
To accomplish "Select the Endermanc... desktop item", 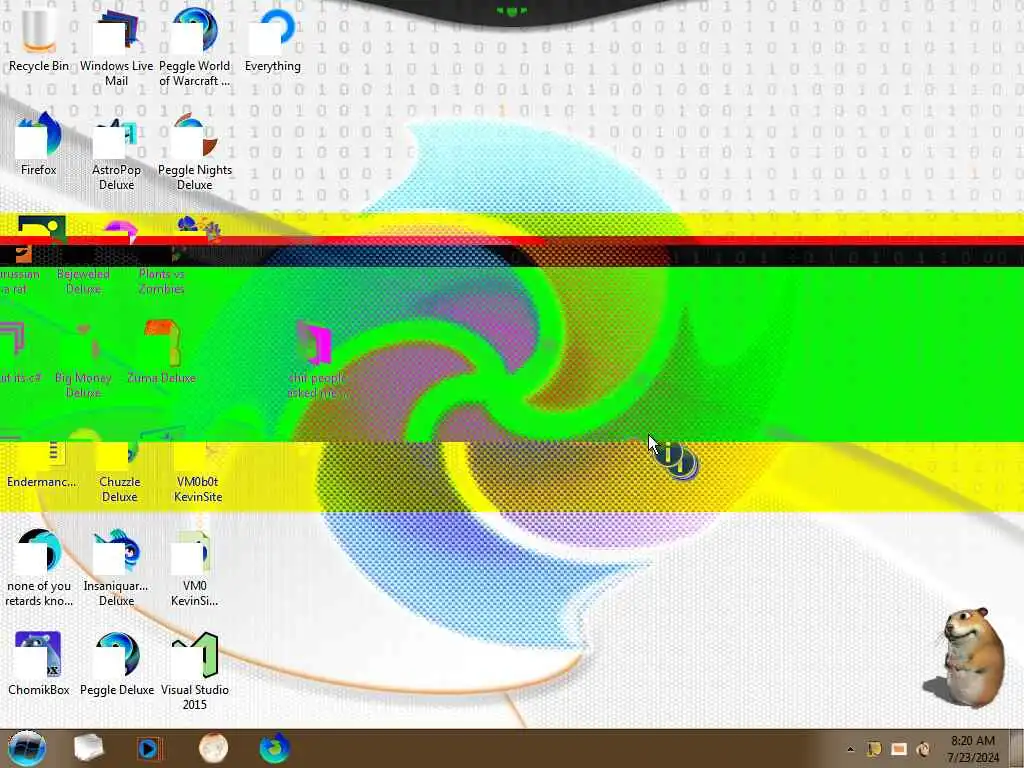I will (x=41, y=464).
